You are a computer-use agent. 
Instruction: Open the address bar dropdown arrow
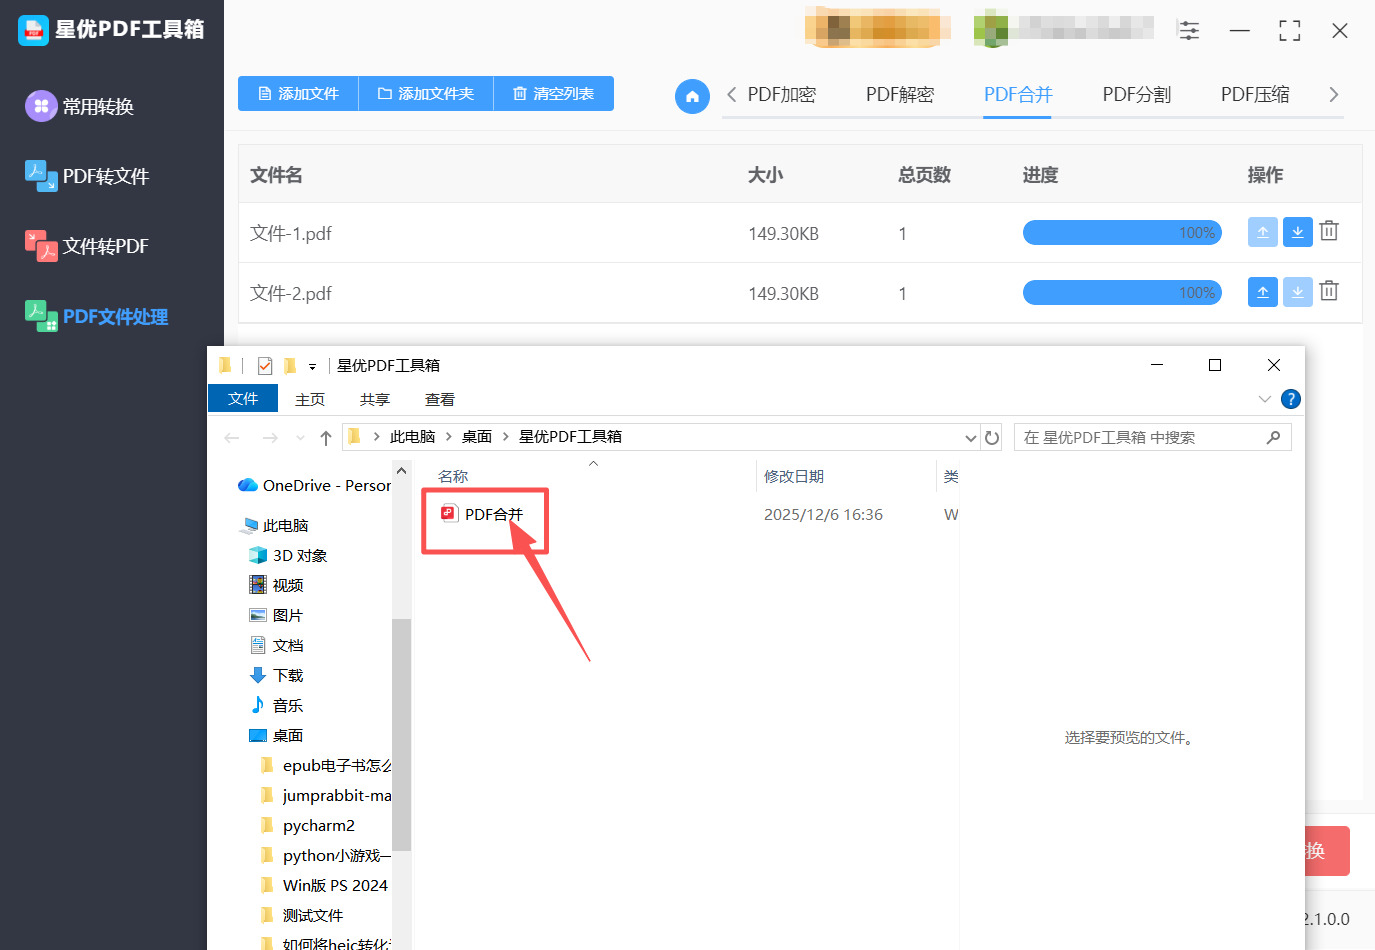pos(968,437)
